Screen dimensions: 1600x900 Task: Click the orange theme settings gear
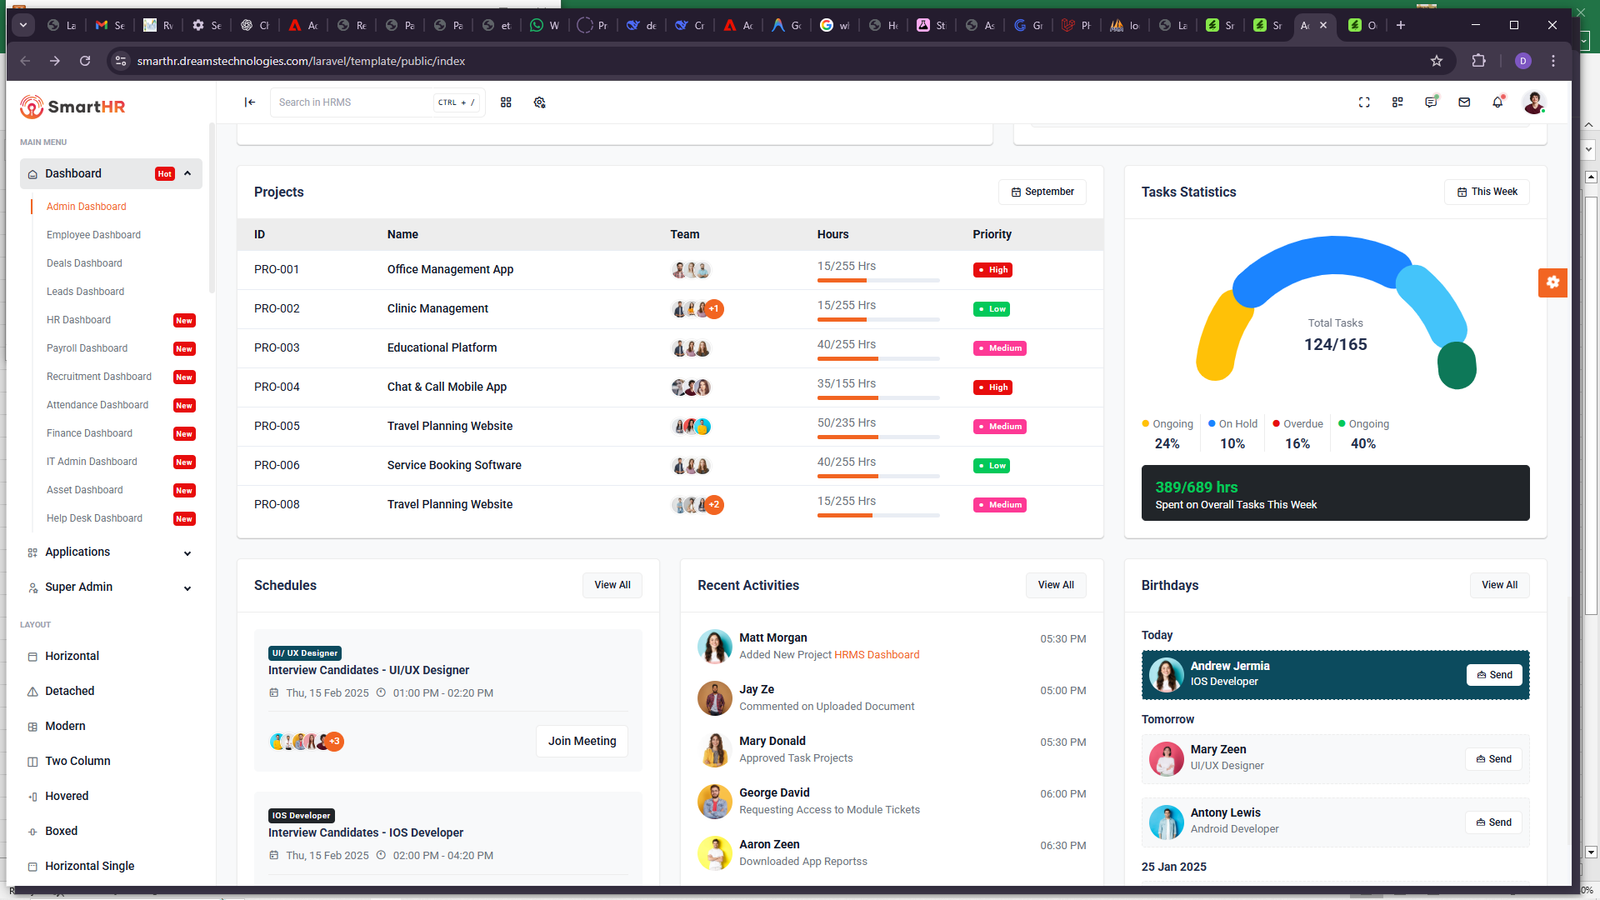1552,283
